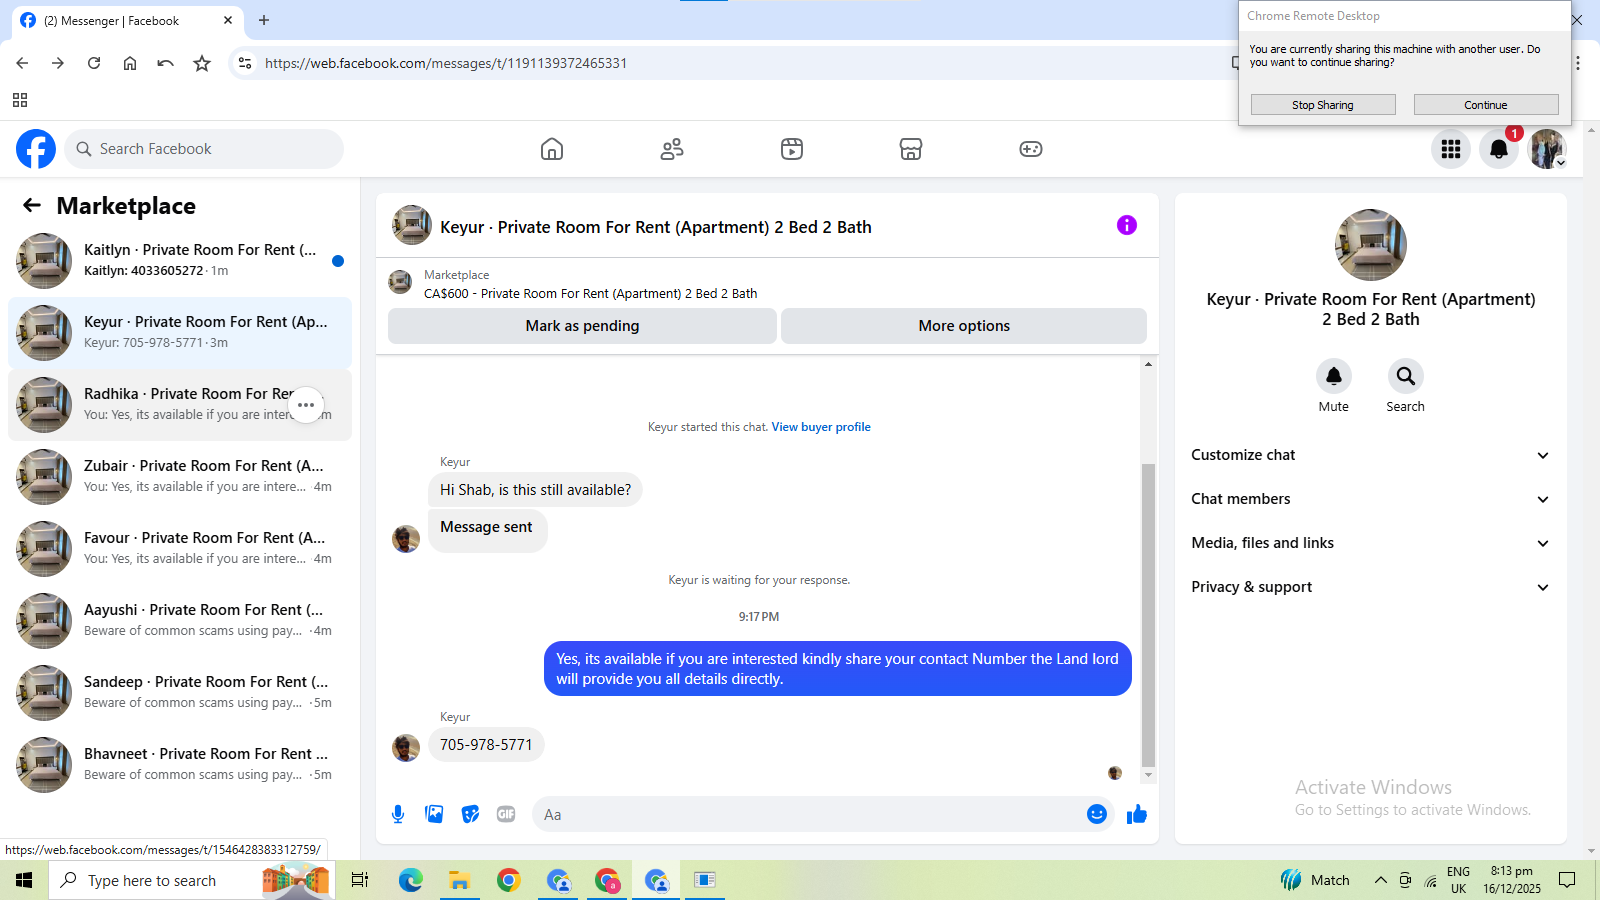Screen dimensions: 1600x900
Task: Click Mark as pending button
Action: pos(582,326)
